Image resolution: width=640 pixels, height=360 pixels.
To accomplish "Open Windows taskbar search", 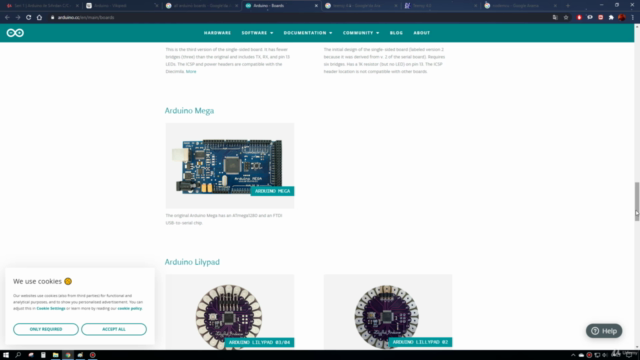I will pos(18,355).
